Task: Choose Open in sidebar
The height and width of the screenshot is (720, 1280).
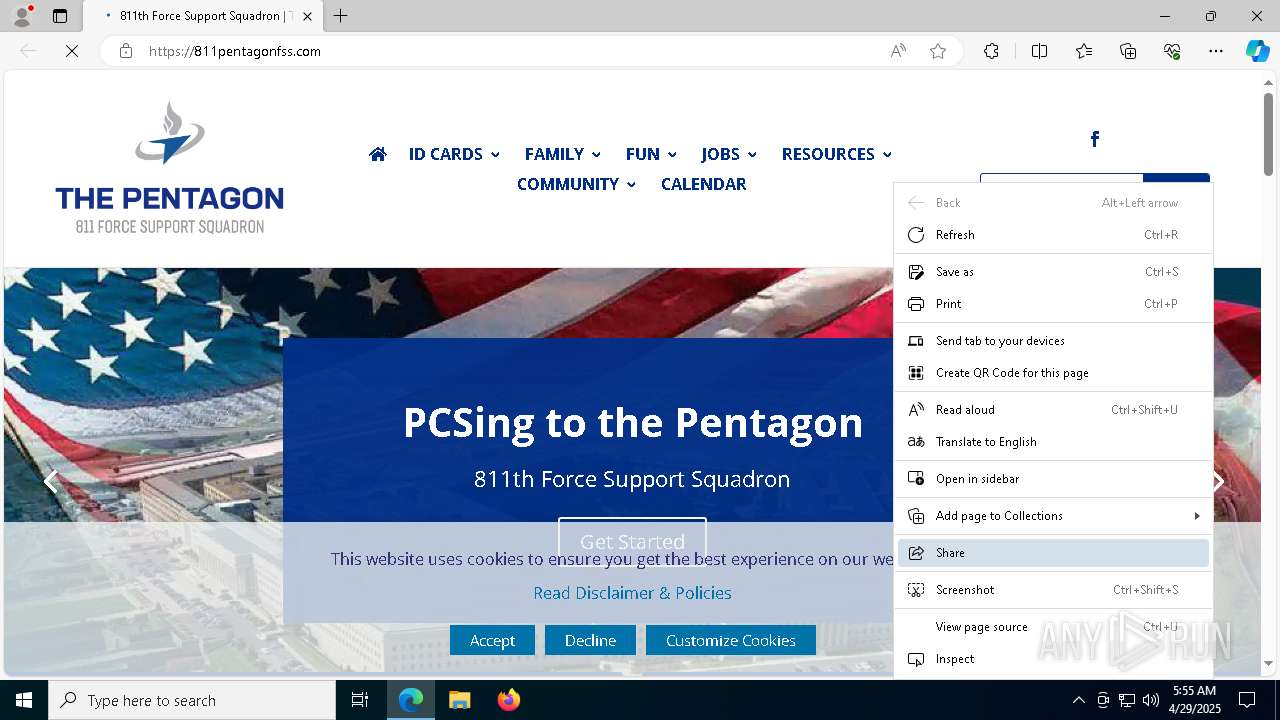Action: click(x=1053, y=479)
